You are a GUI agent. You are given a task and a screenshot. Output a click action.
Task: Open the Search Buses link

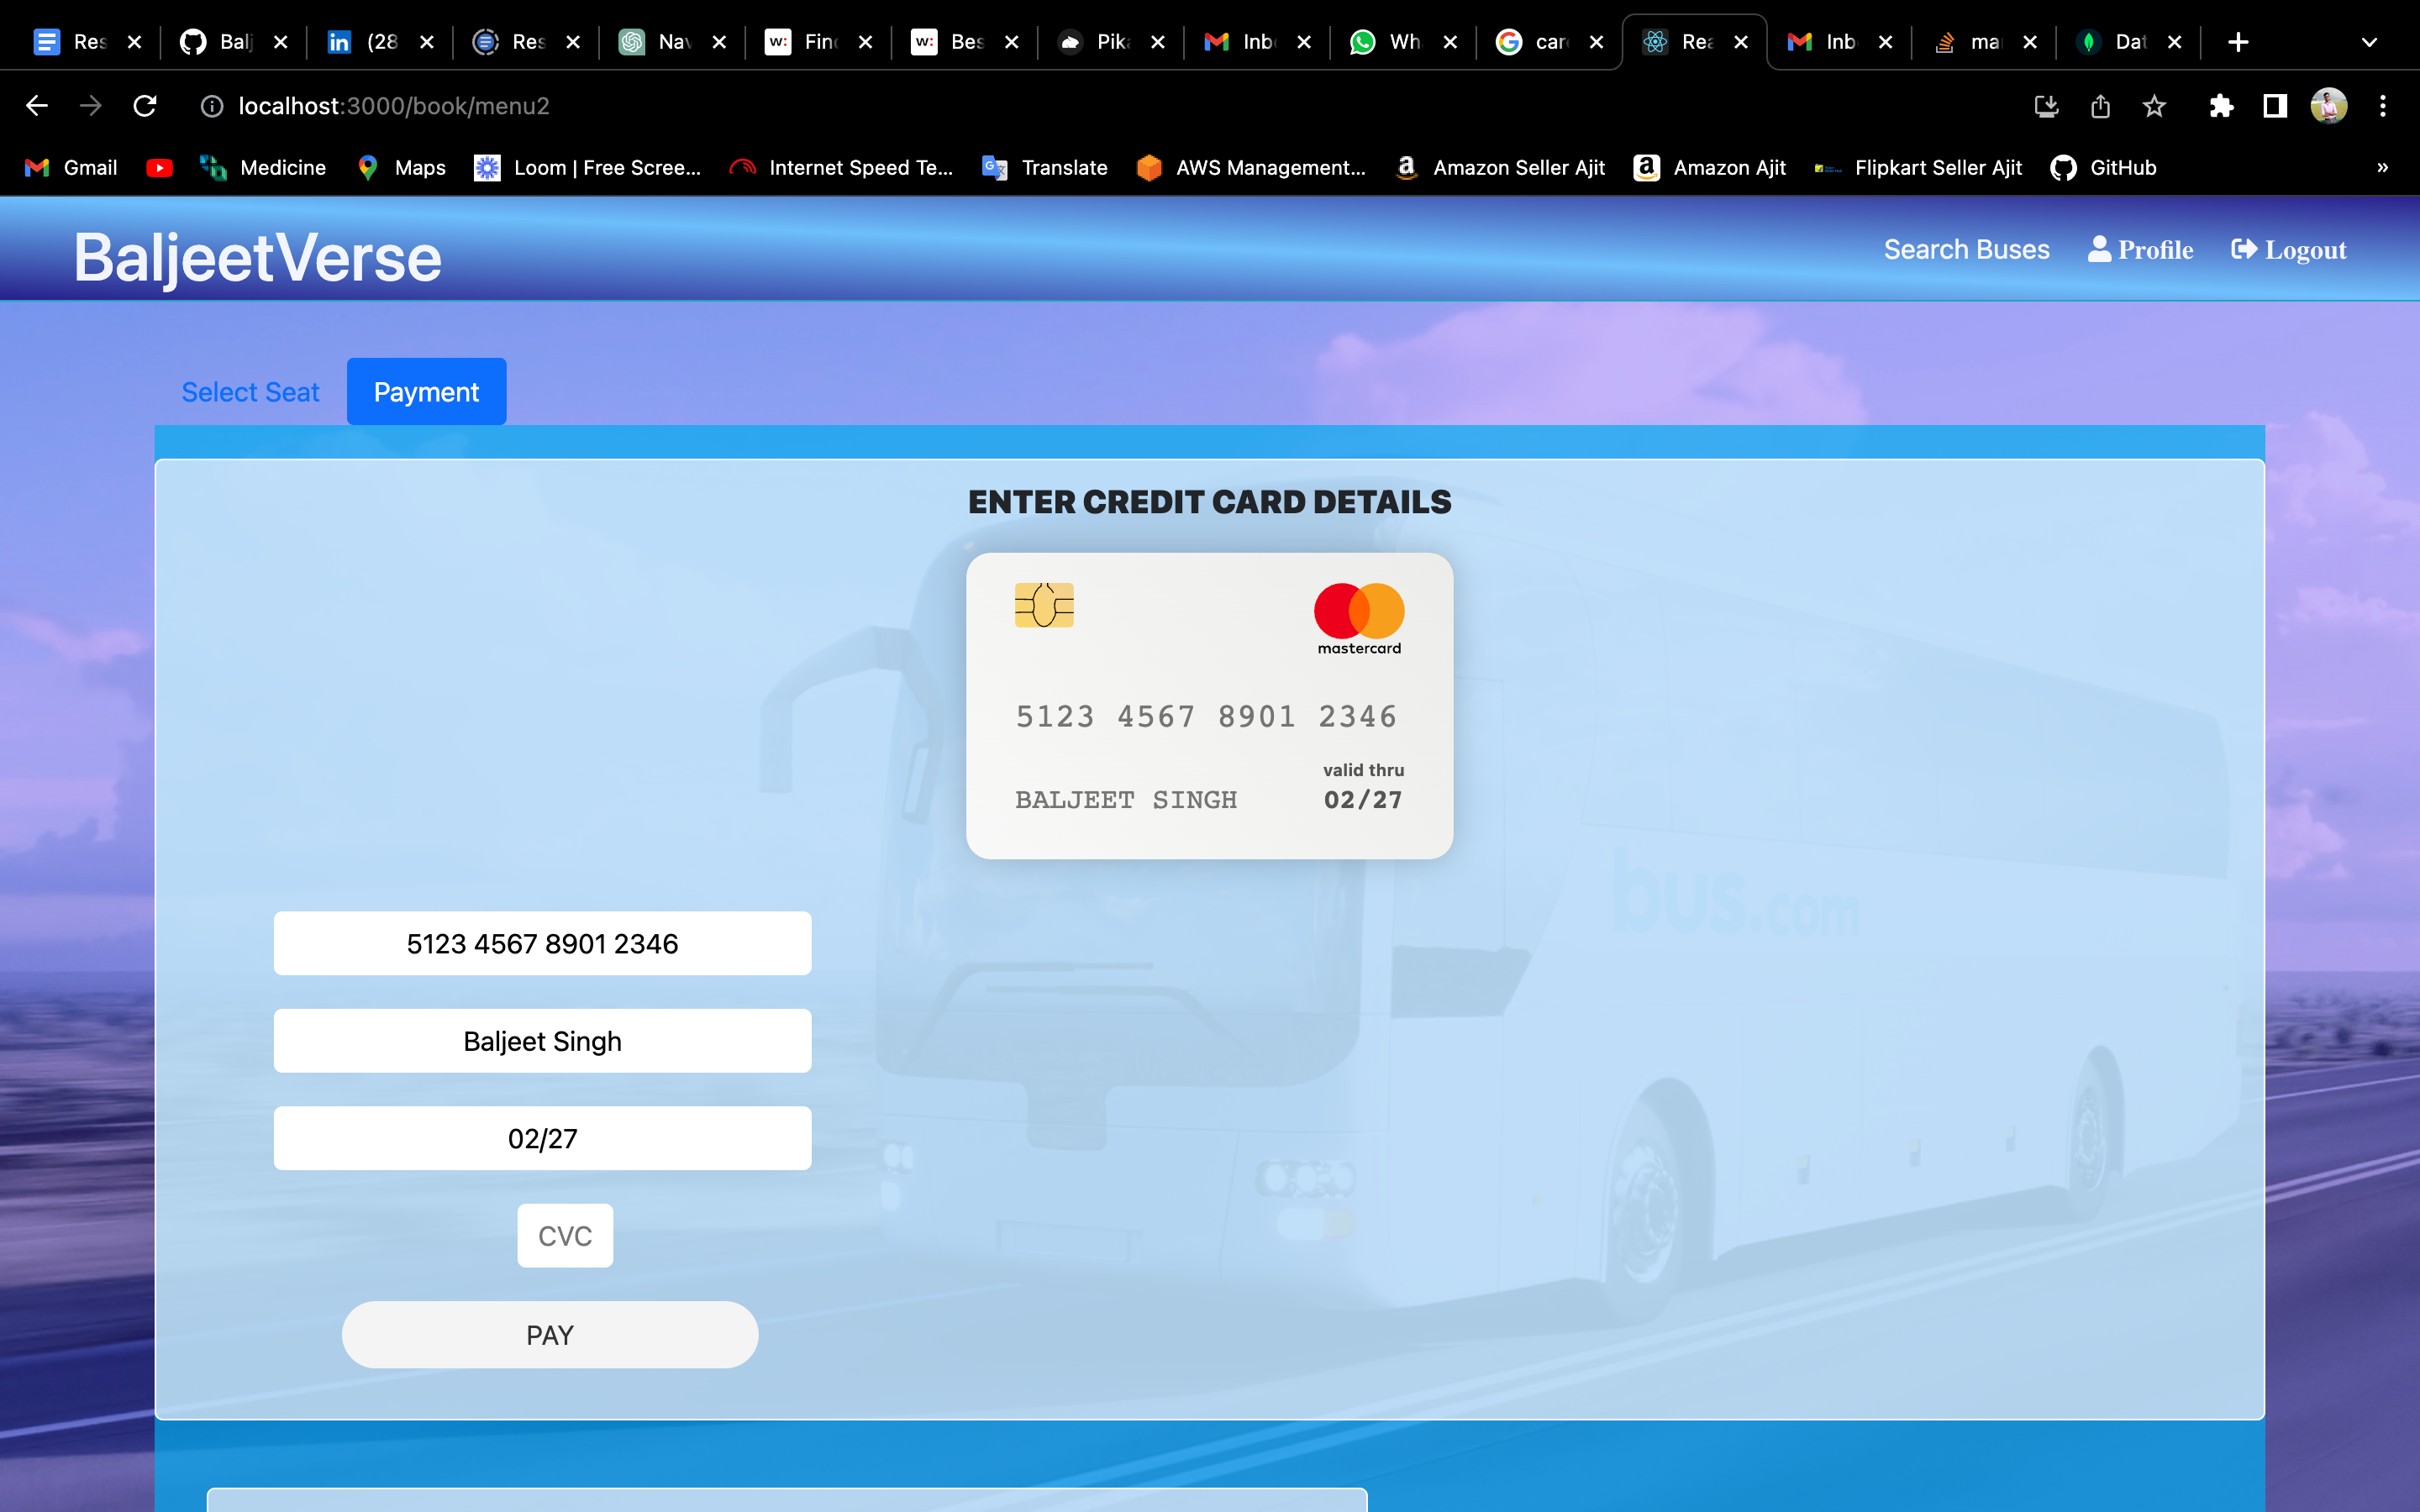tap(1966, 250)
